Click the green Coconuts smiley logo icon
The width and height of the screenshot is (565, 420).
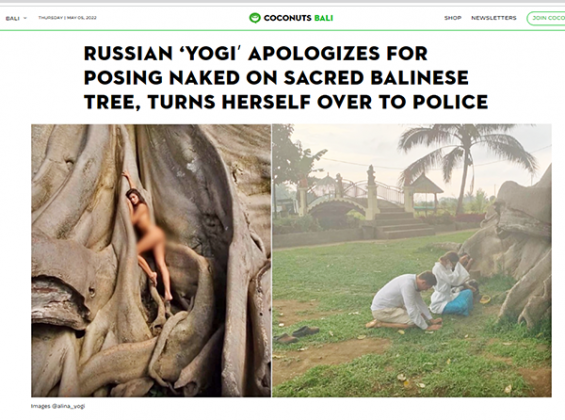tap(255, 18)
